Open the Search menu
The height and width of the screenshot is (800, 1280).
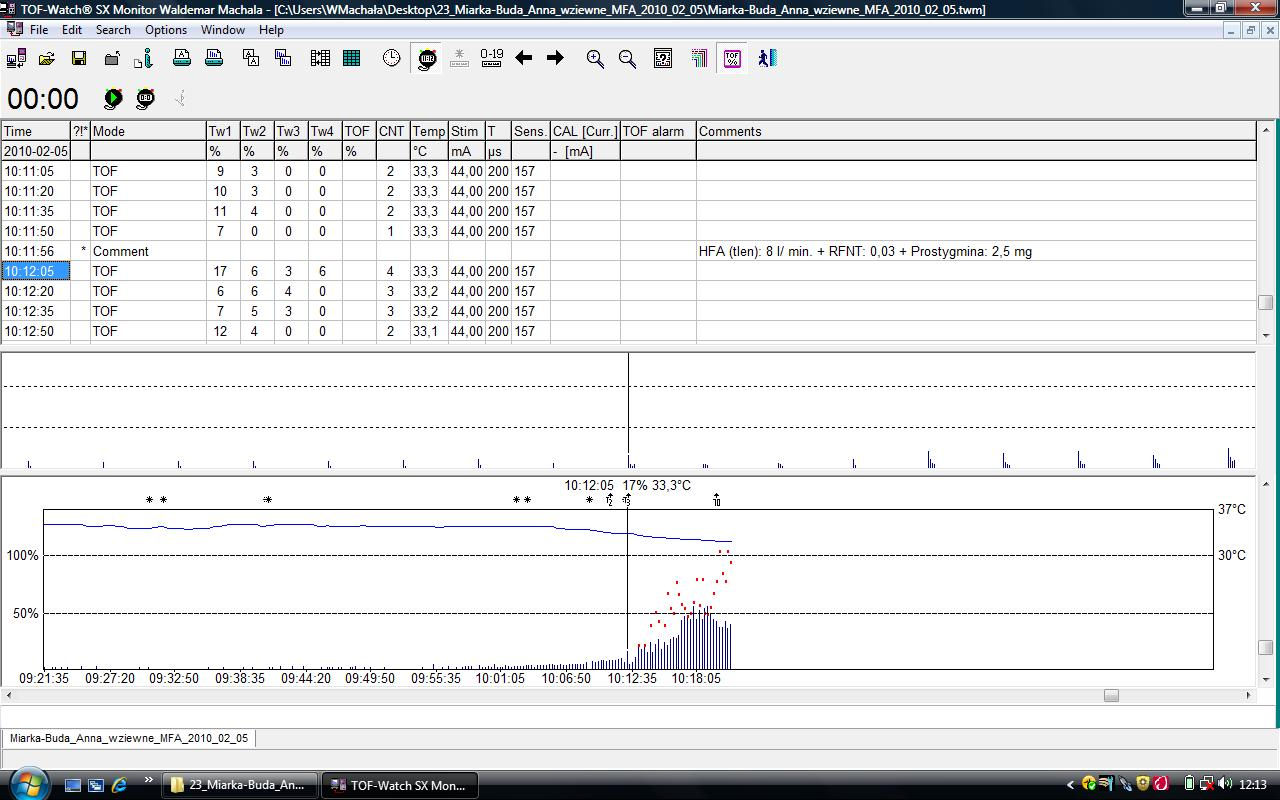[x=113, y=30]
